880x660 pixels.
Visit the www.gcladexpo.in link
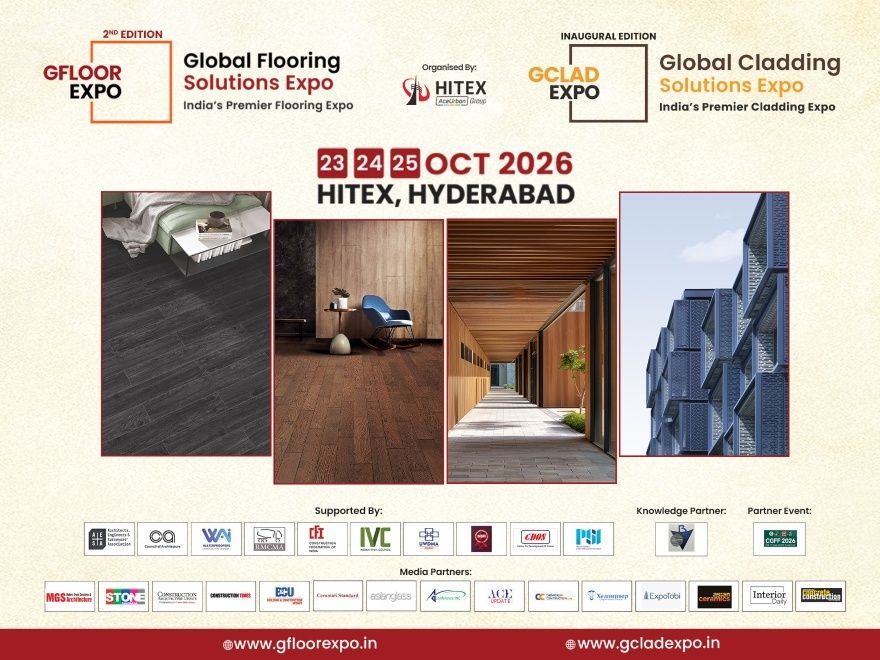tap(643, 643)
